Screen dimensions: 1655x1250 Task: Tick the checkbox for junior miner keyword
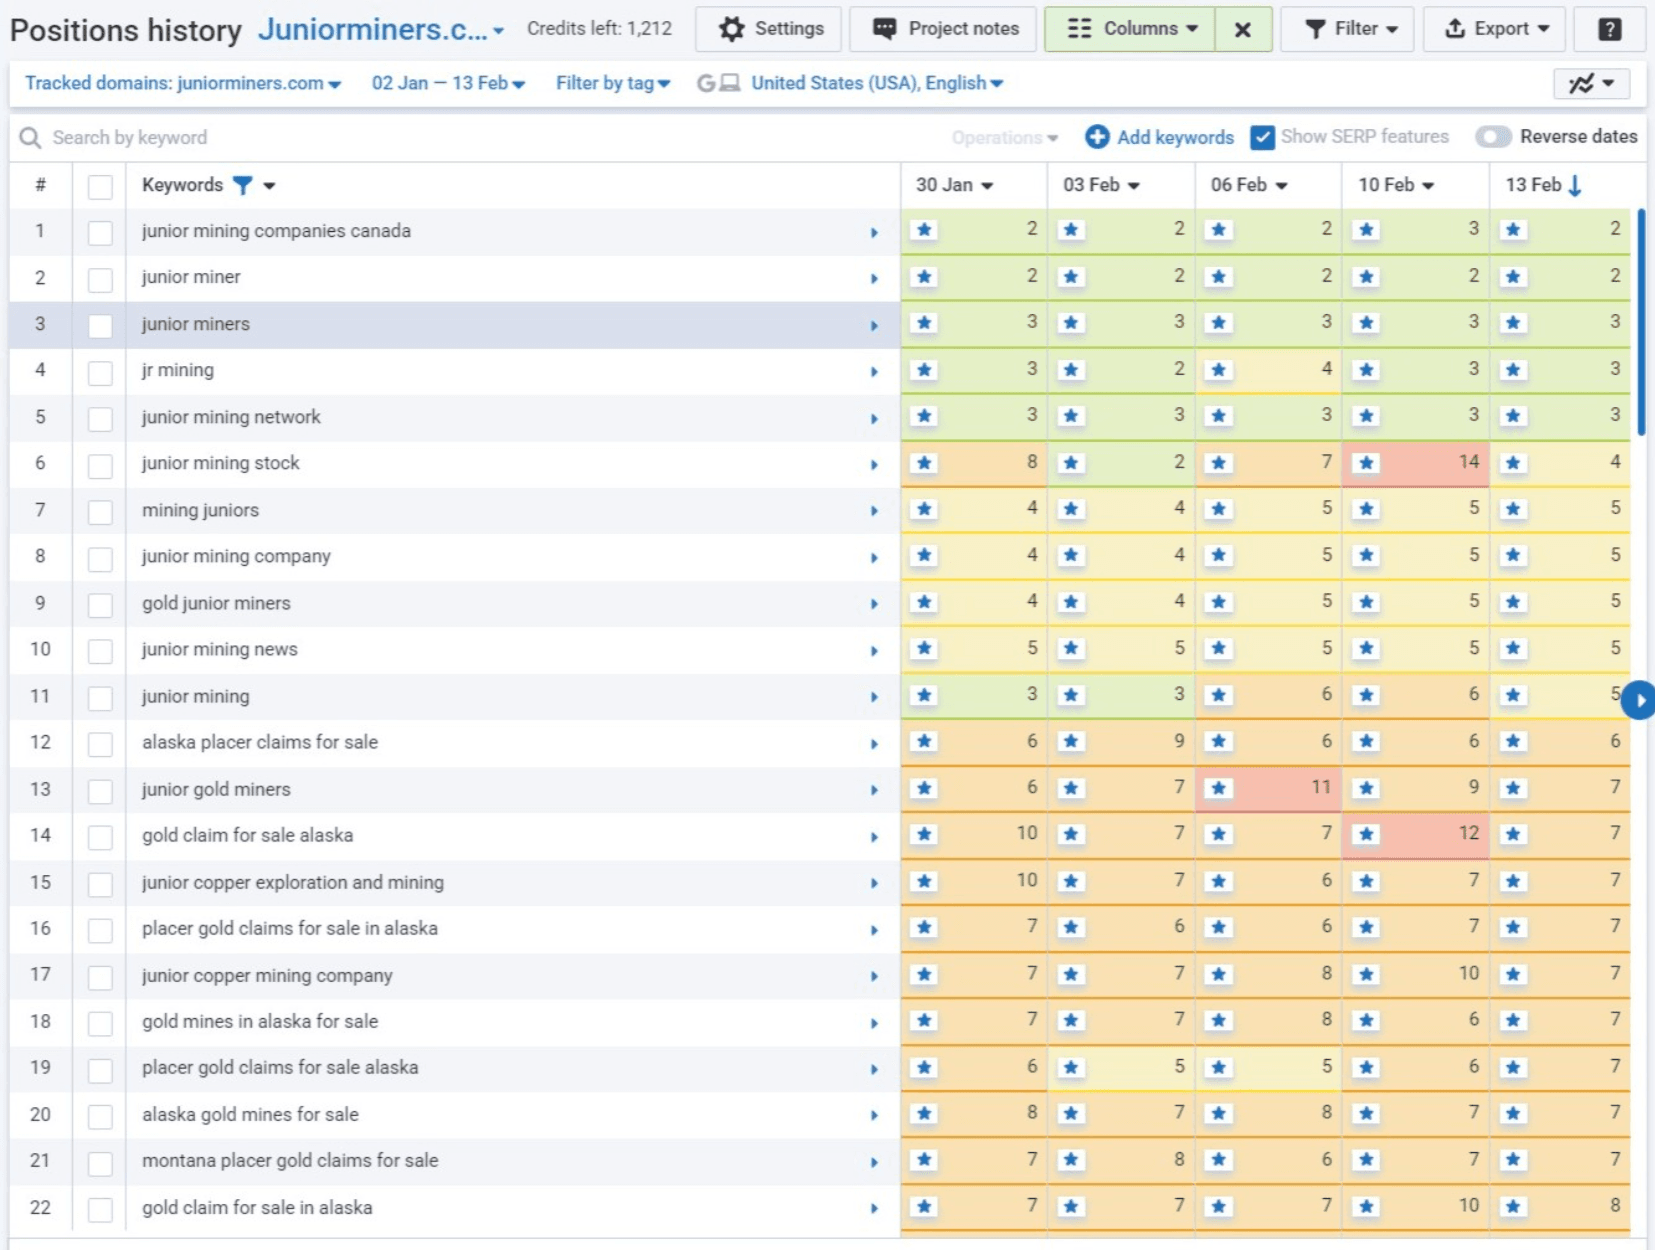100,278
